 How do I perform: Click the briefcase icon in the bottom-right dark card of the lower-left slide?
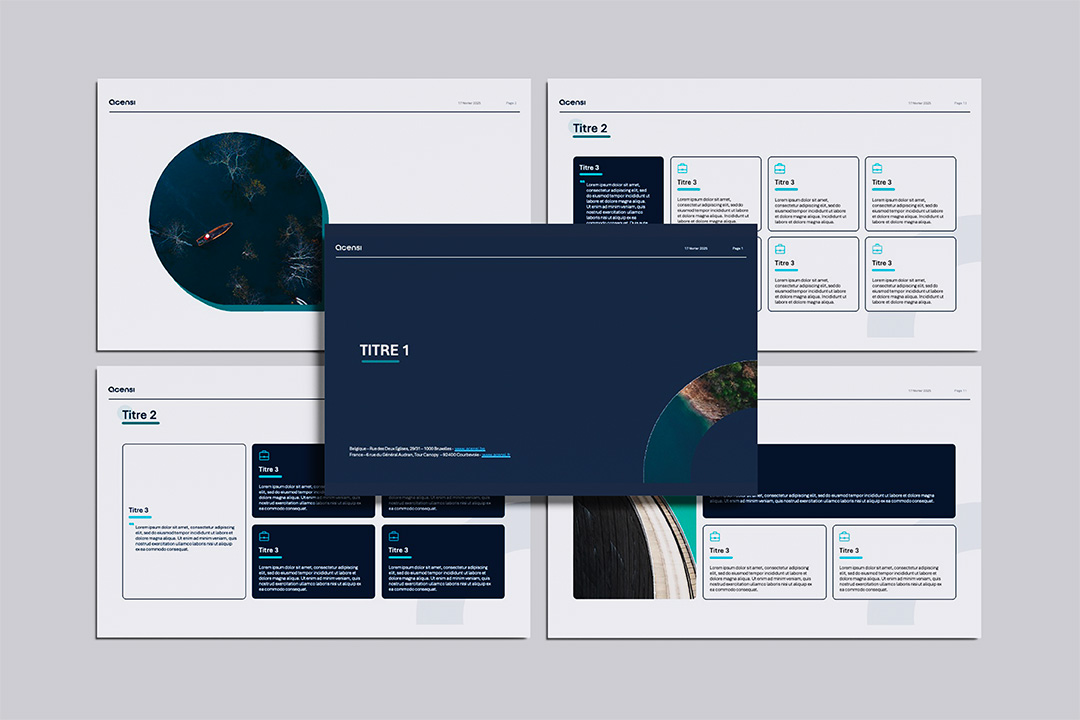point(394,536)
